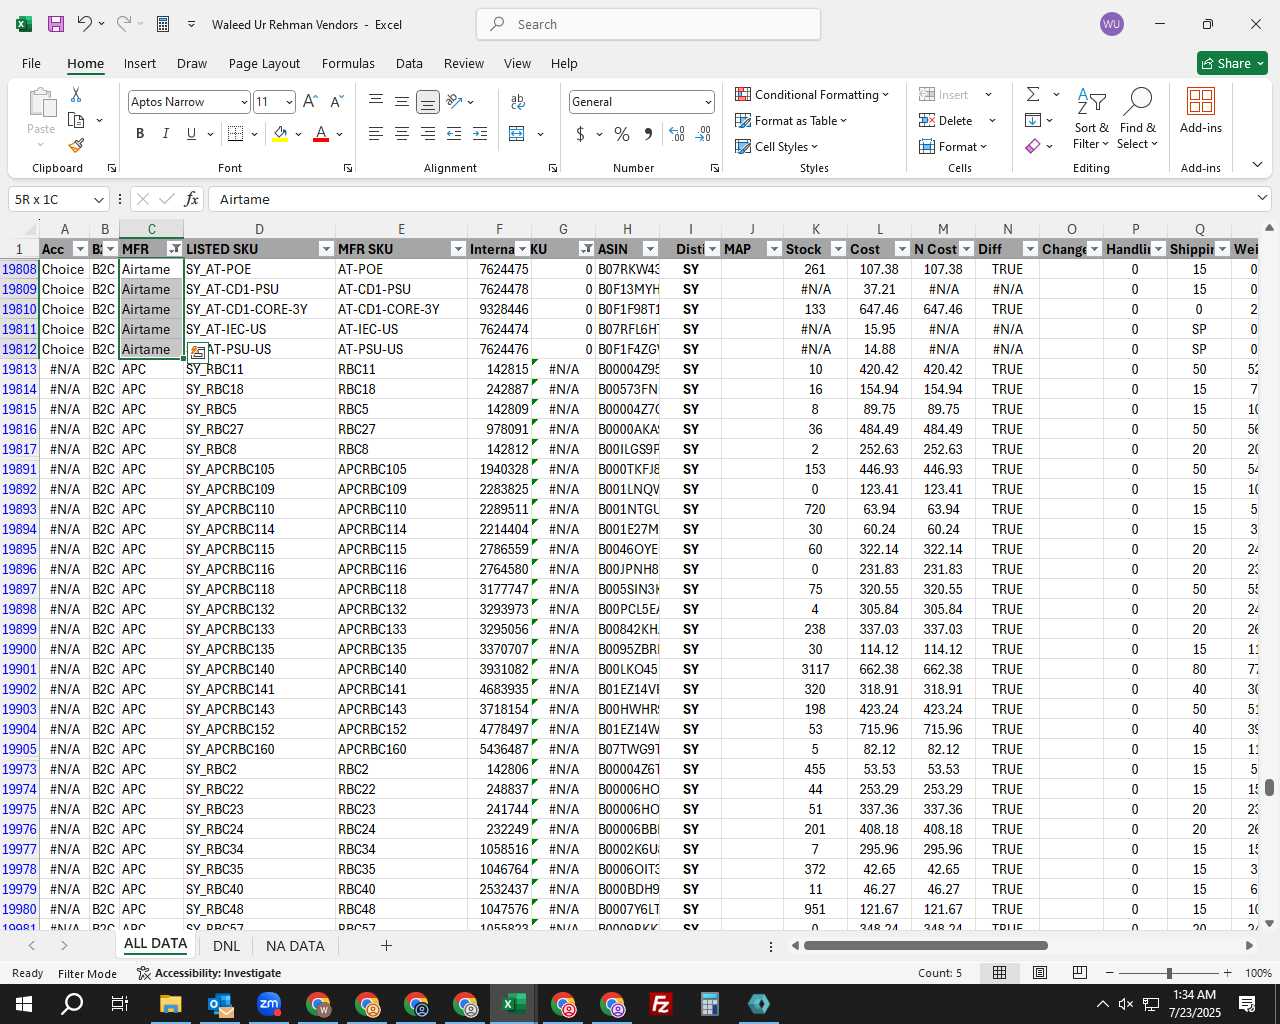Cut selection with the scissors icon

(76, 94)
